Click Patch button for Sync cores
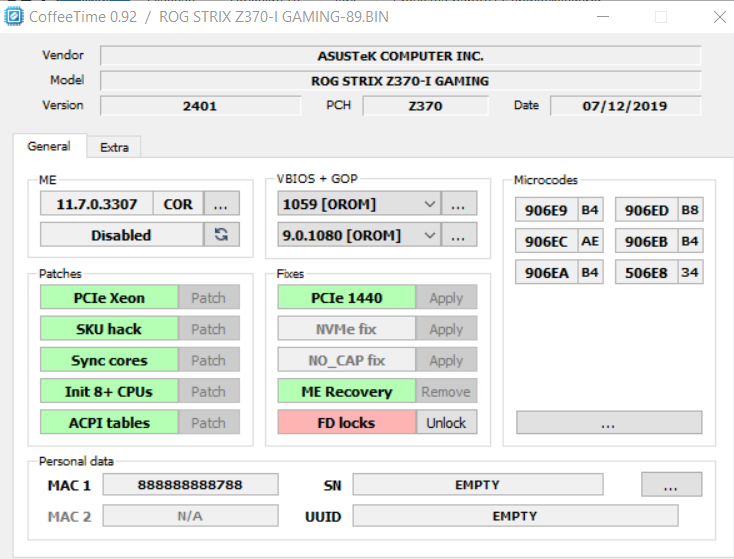 point(209,360)
